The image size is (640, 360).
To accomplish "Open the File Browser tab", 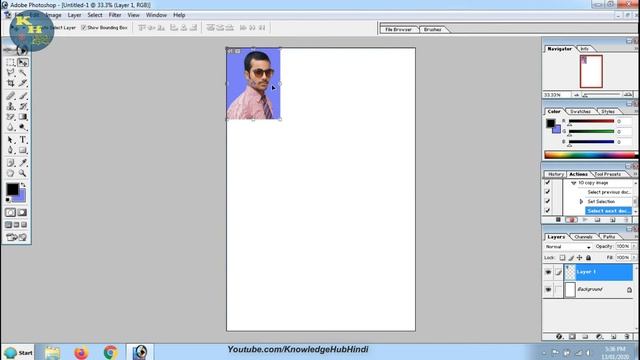I will pyautogui.click(x=398, y=29).
